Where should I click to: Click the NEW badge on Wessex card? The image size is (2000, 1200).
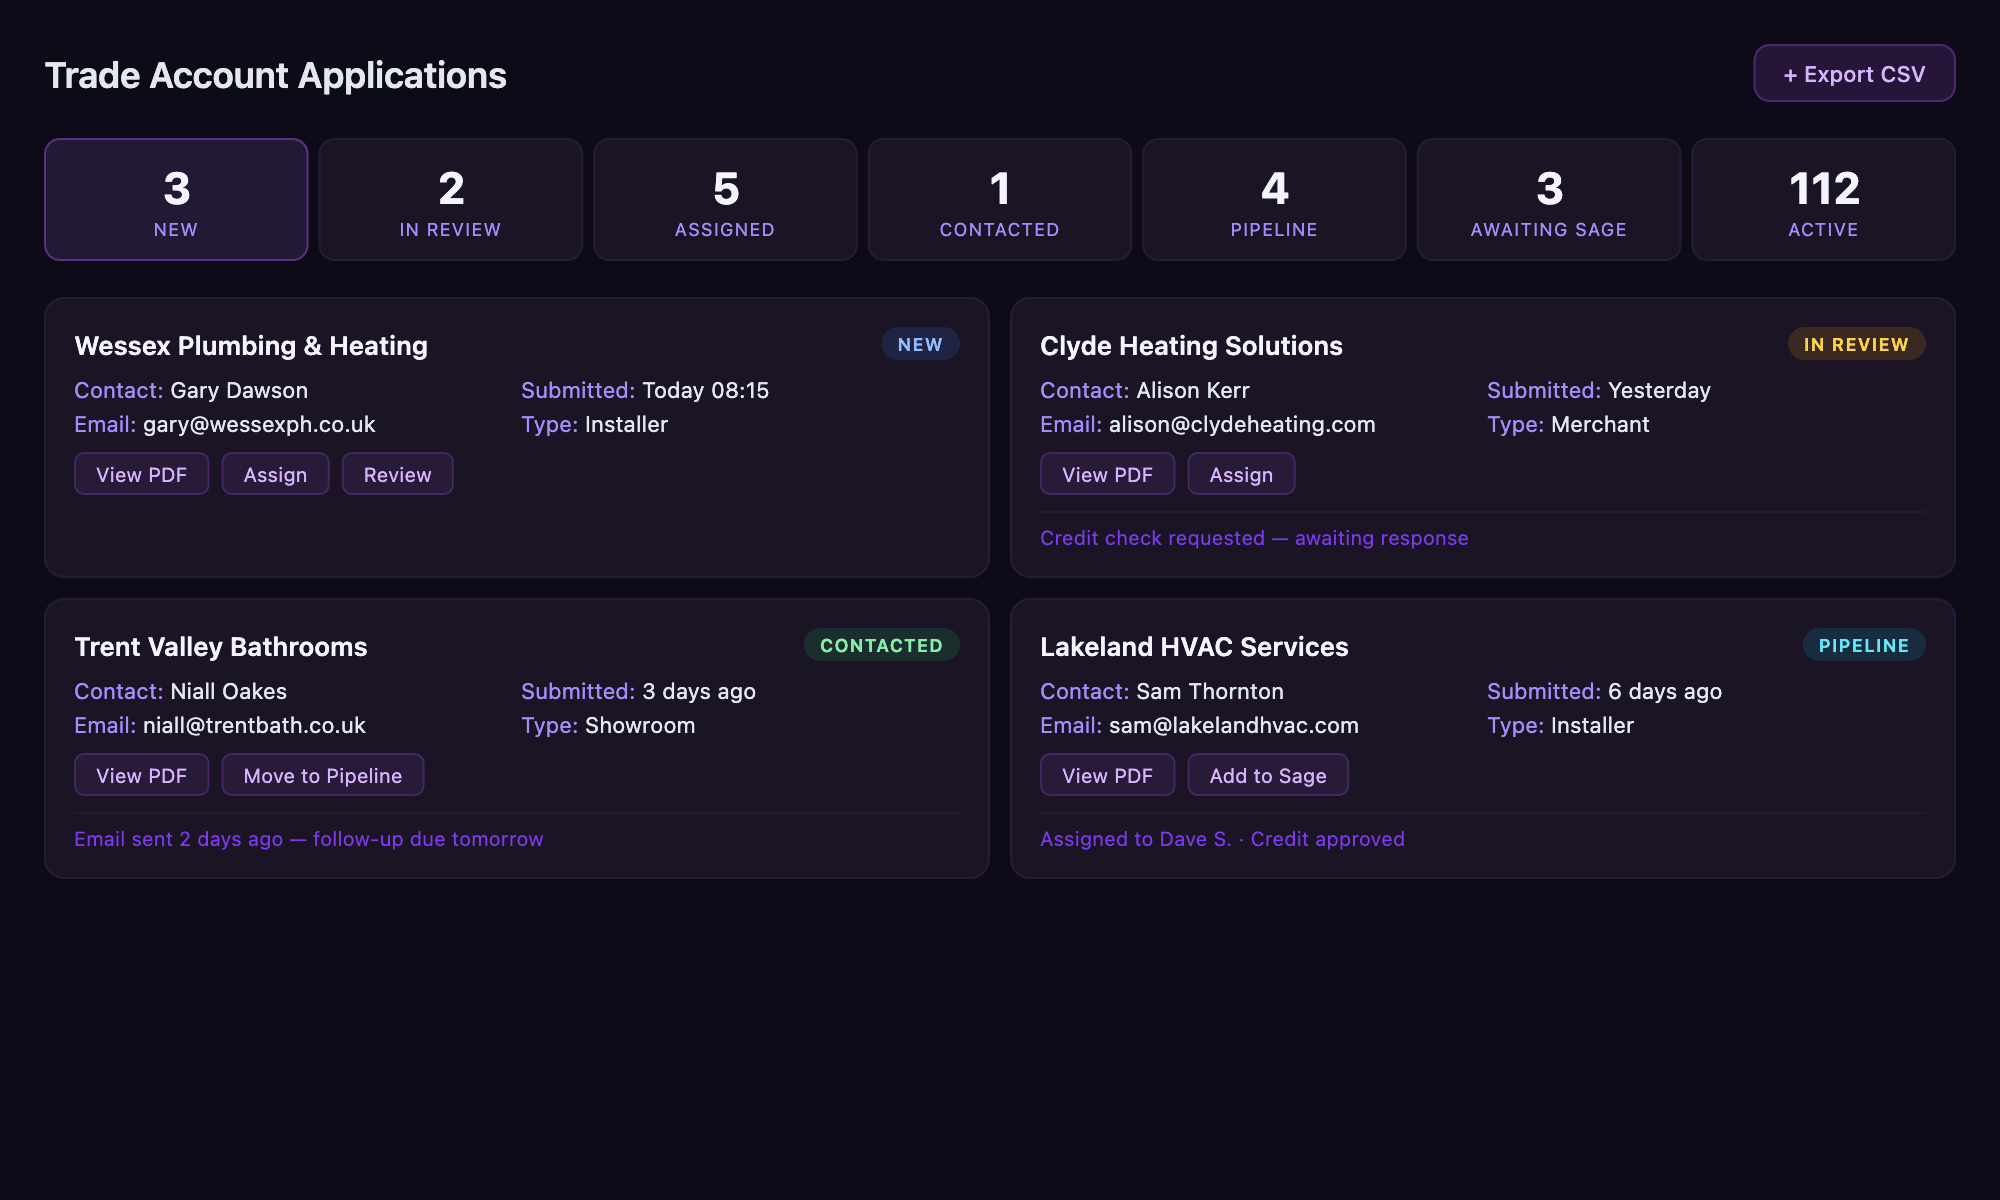[920, 344]
